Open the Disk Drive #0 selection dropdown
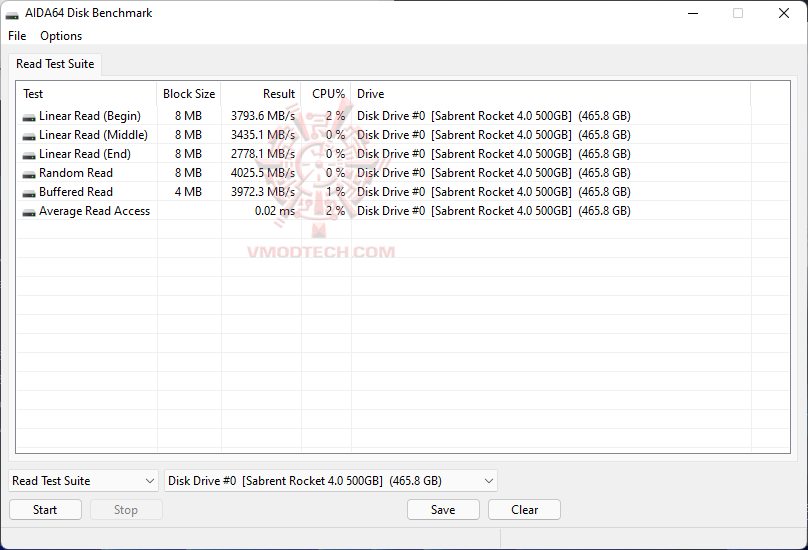808x550 pixels. 330,481
